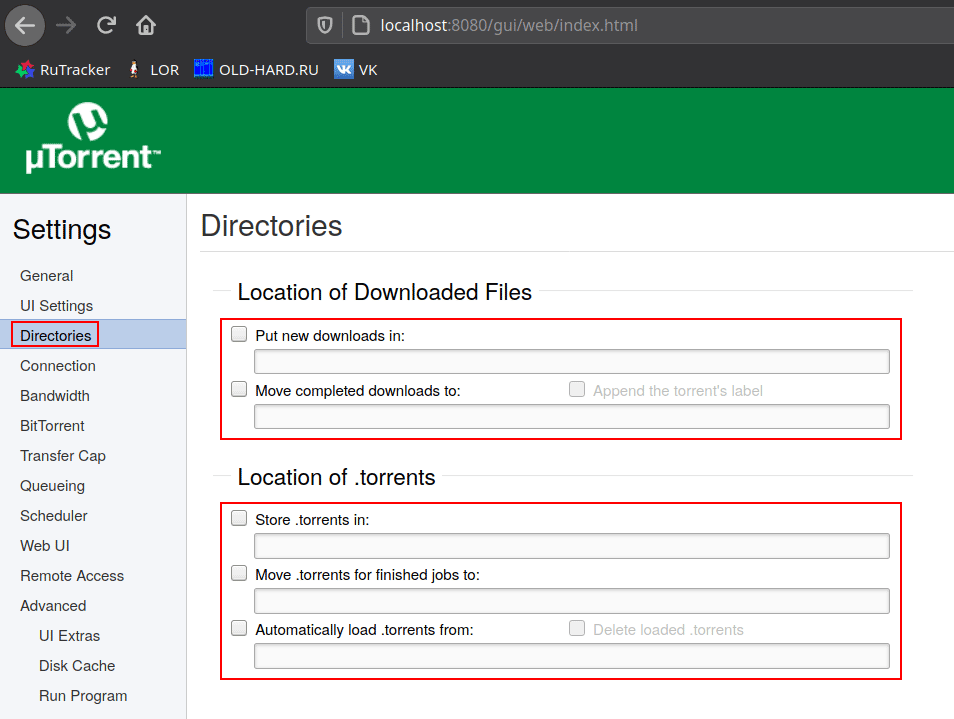Reload the page with the refresh icon
This screenshot has width=954, height=719.
coord(105,25)
